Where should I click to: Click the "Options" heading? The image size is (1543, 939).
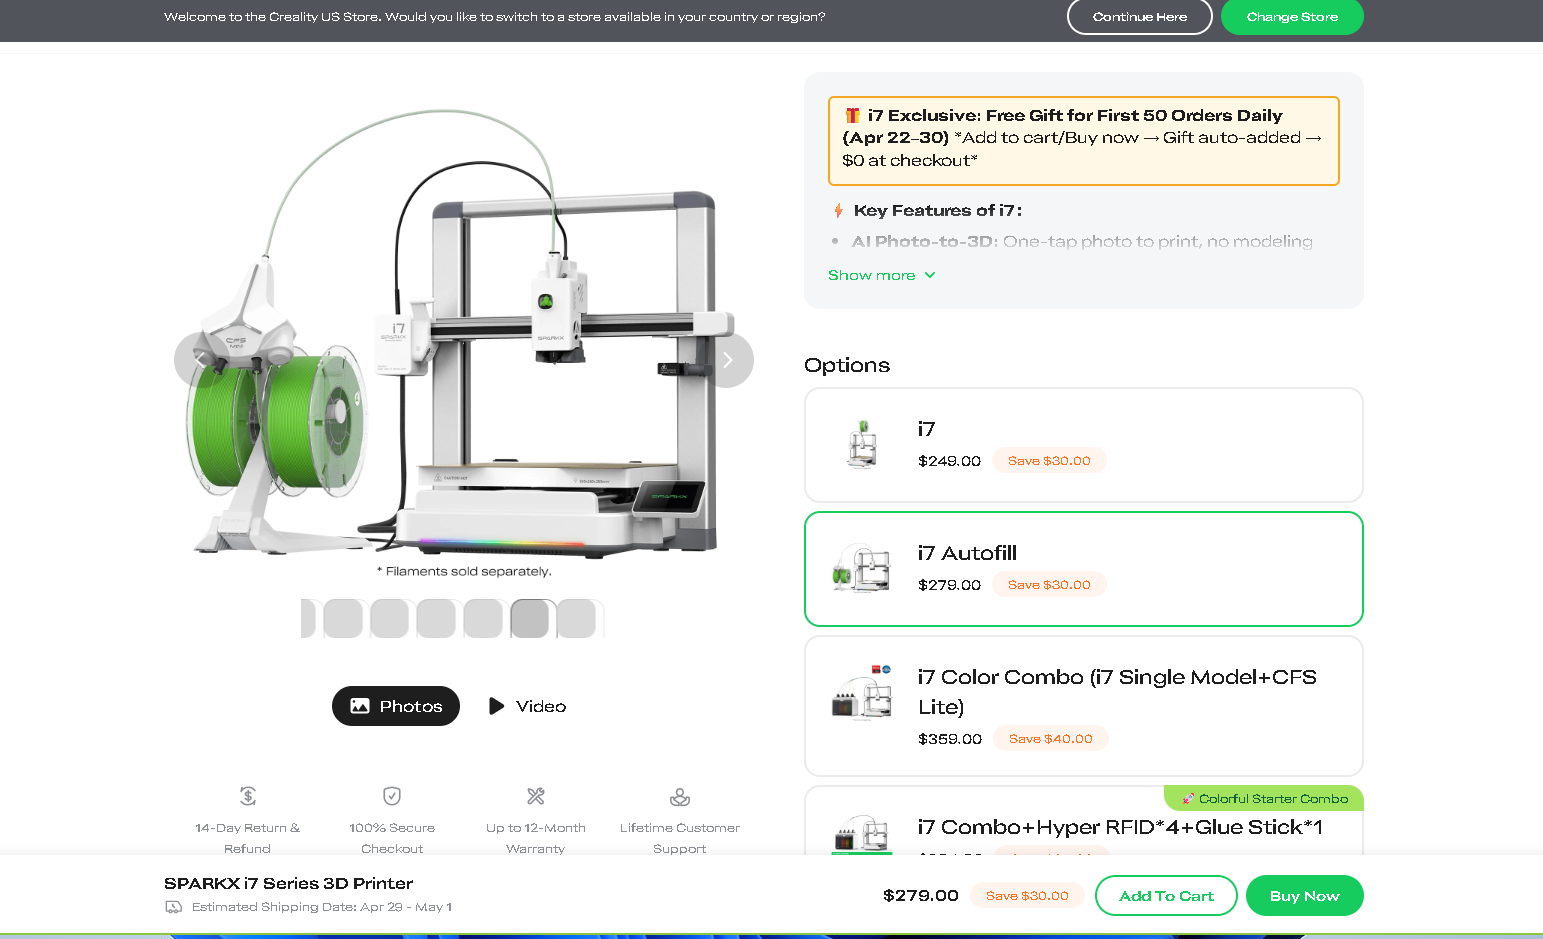coord(847,365)
